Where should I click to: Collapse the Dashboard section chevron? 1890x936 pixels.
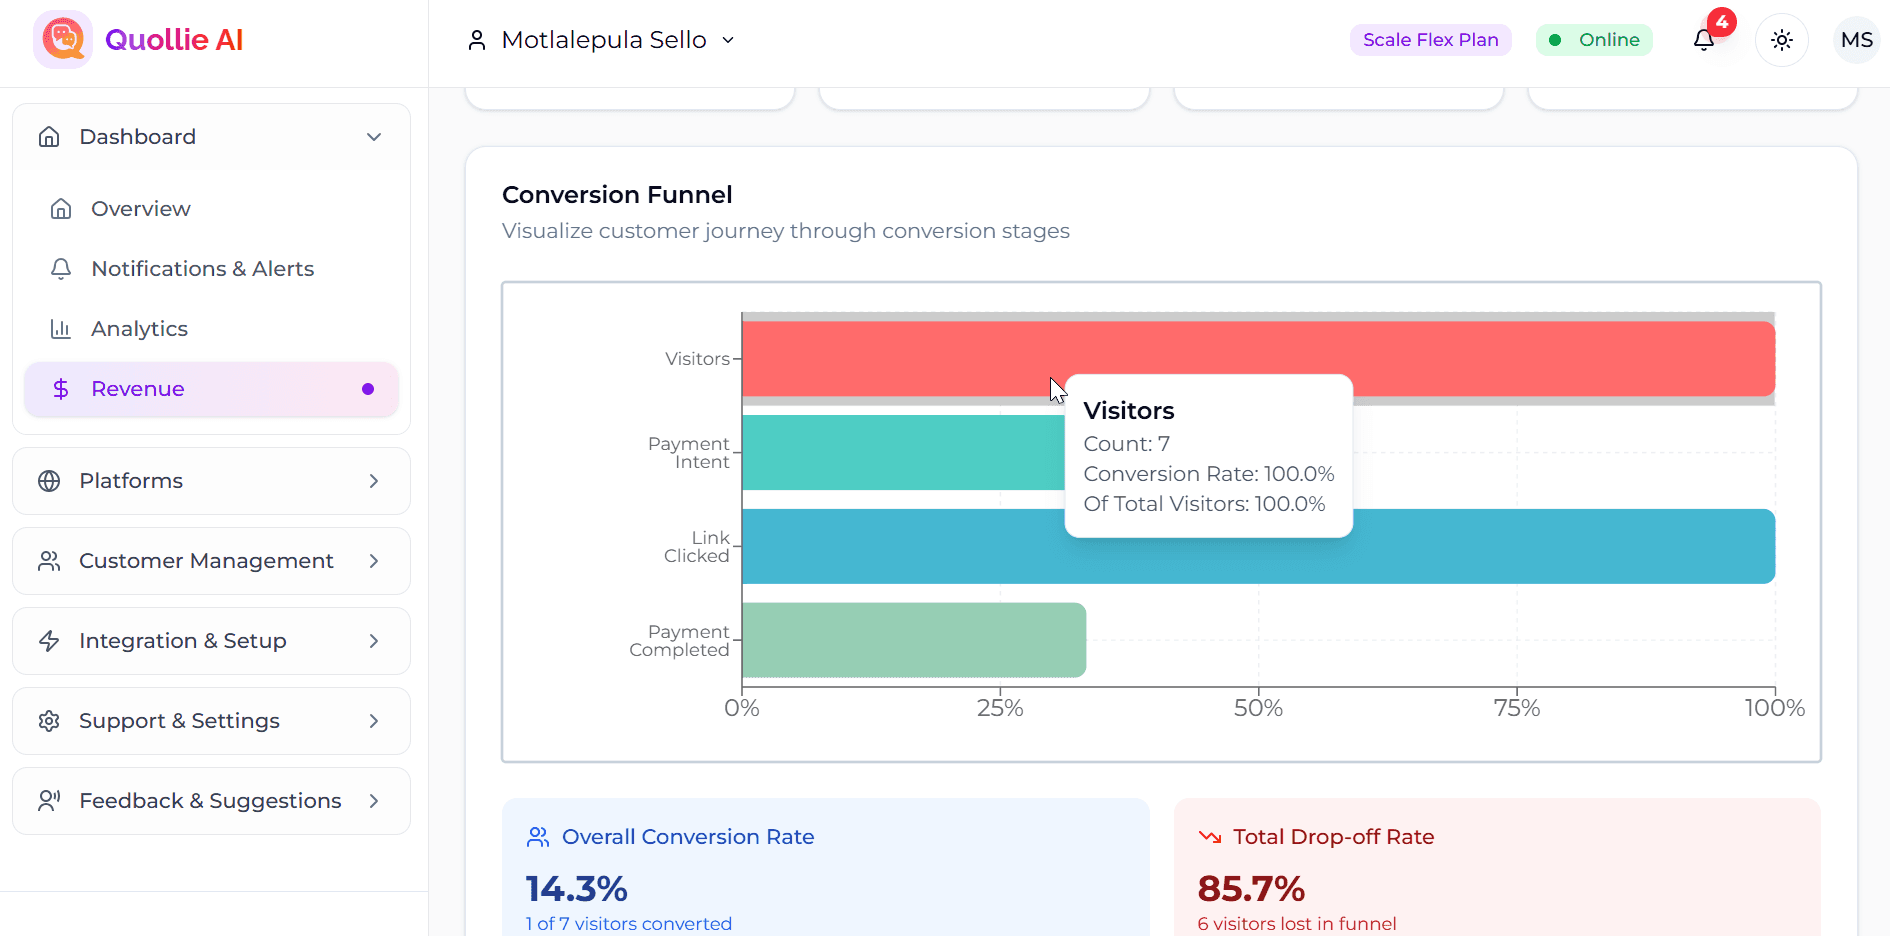[x=374, y=136]
